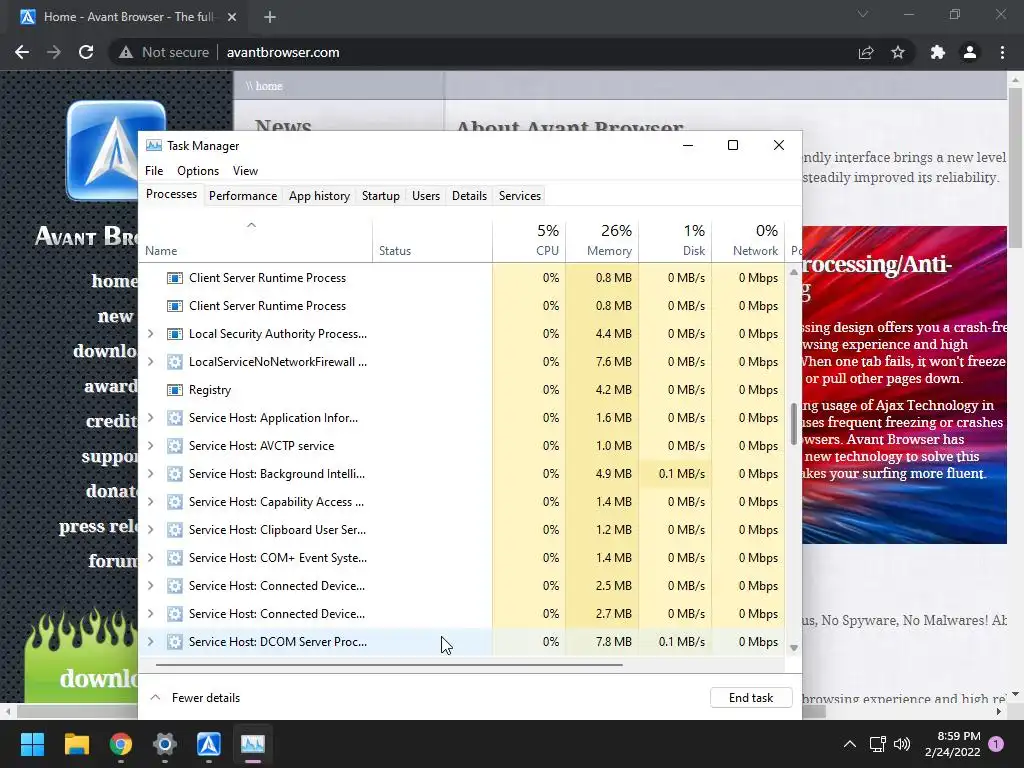Image resolution: width=1024 pixels, height=768 pixels.
Task: Click the Avant Browser taskbar icon
Action: [x=209, y=744]
